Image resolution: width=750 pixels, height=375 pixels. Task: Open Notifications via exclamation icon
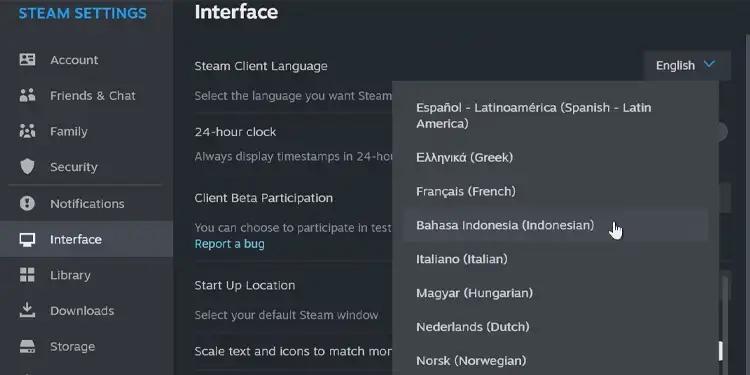click(27, 203)
